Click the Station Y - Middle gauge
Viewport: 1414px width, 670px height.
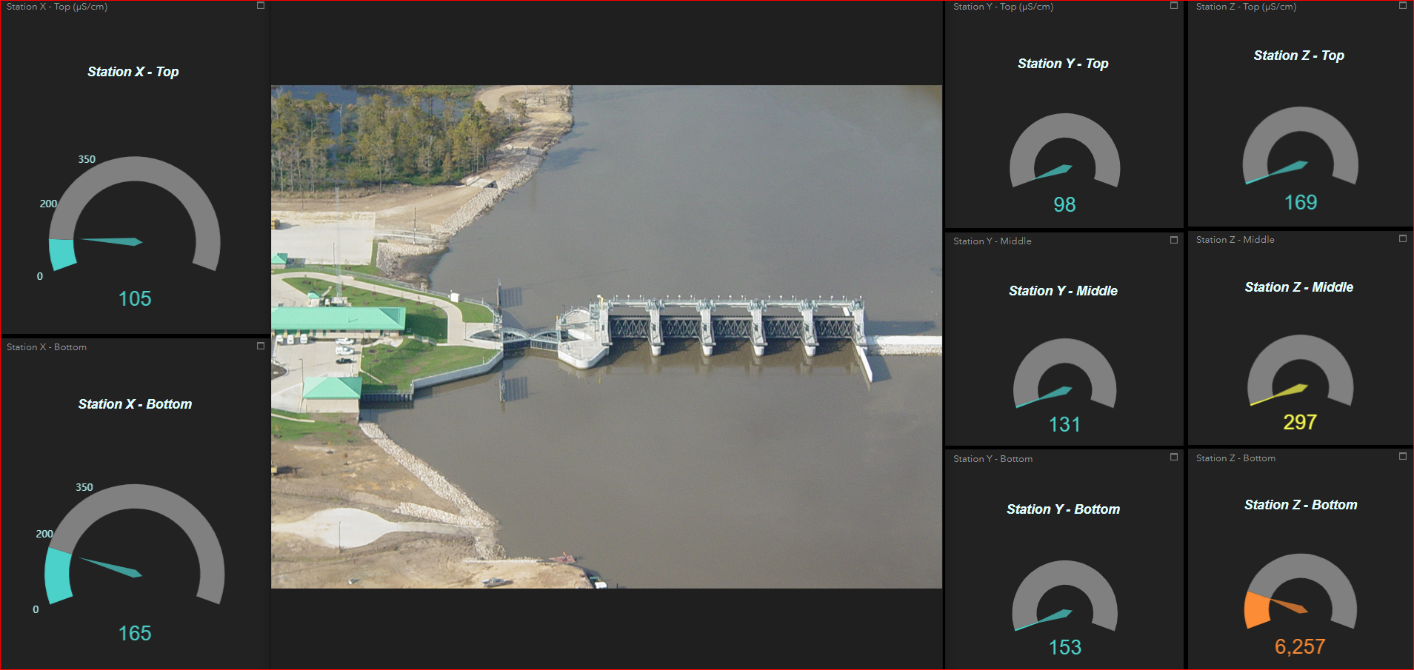tap(1064, 372)
